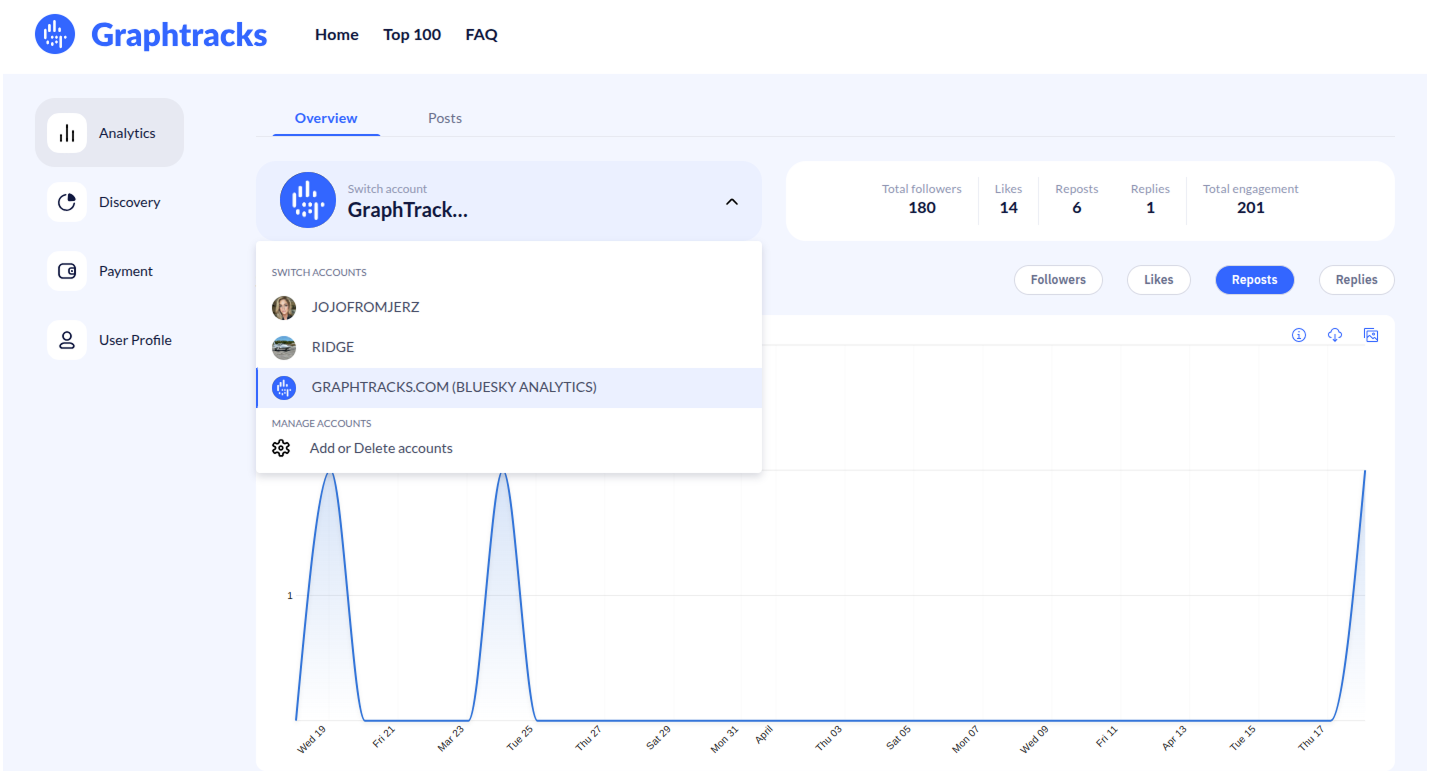
Task: Open FAQ in top navigation
Action: tap(482, 35)
